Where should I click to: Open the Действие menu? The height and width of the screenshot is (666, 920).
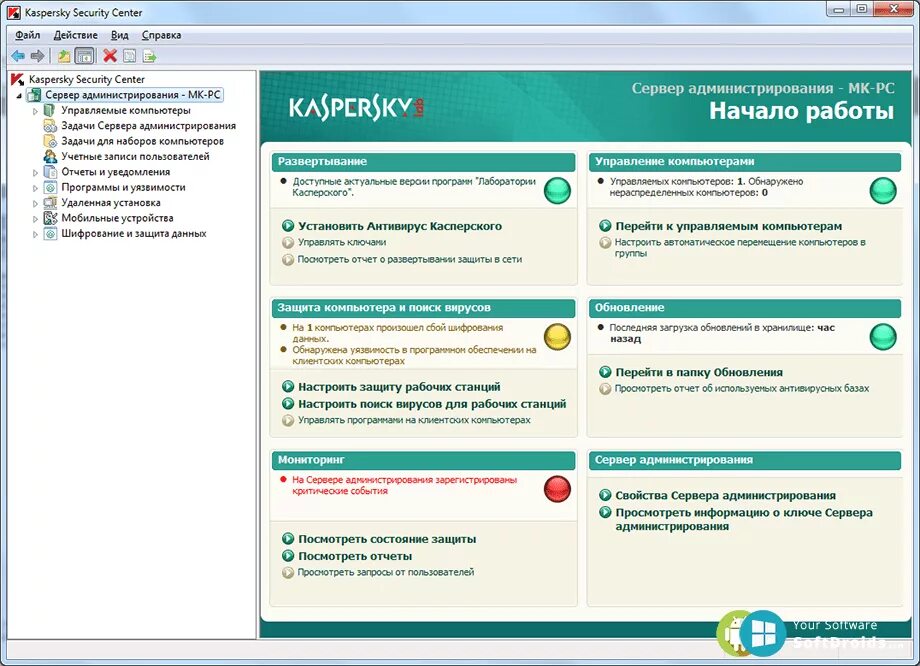click(x=76, y=35)
